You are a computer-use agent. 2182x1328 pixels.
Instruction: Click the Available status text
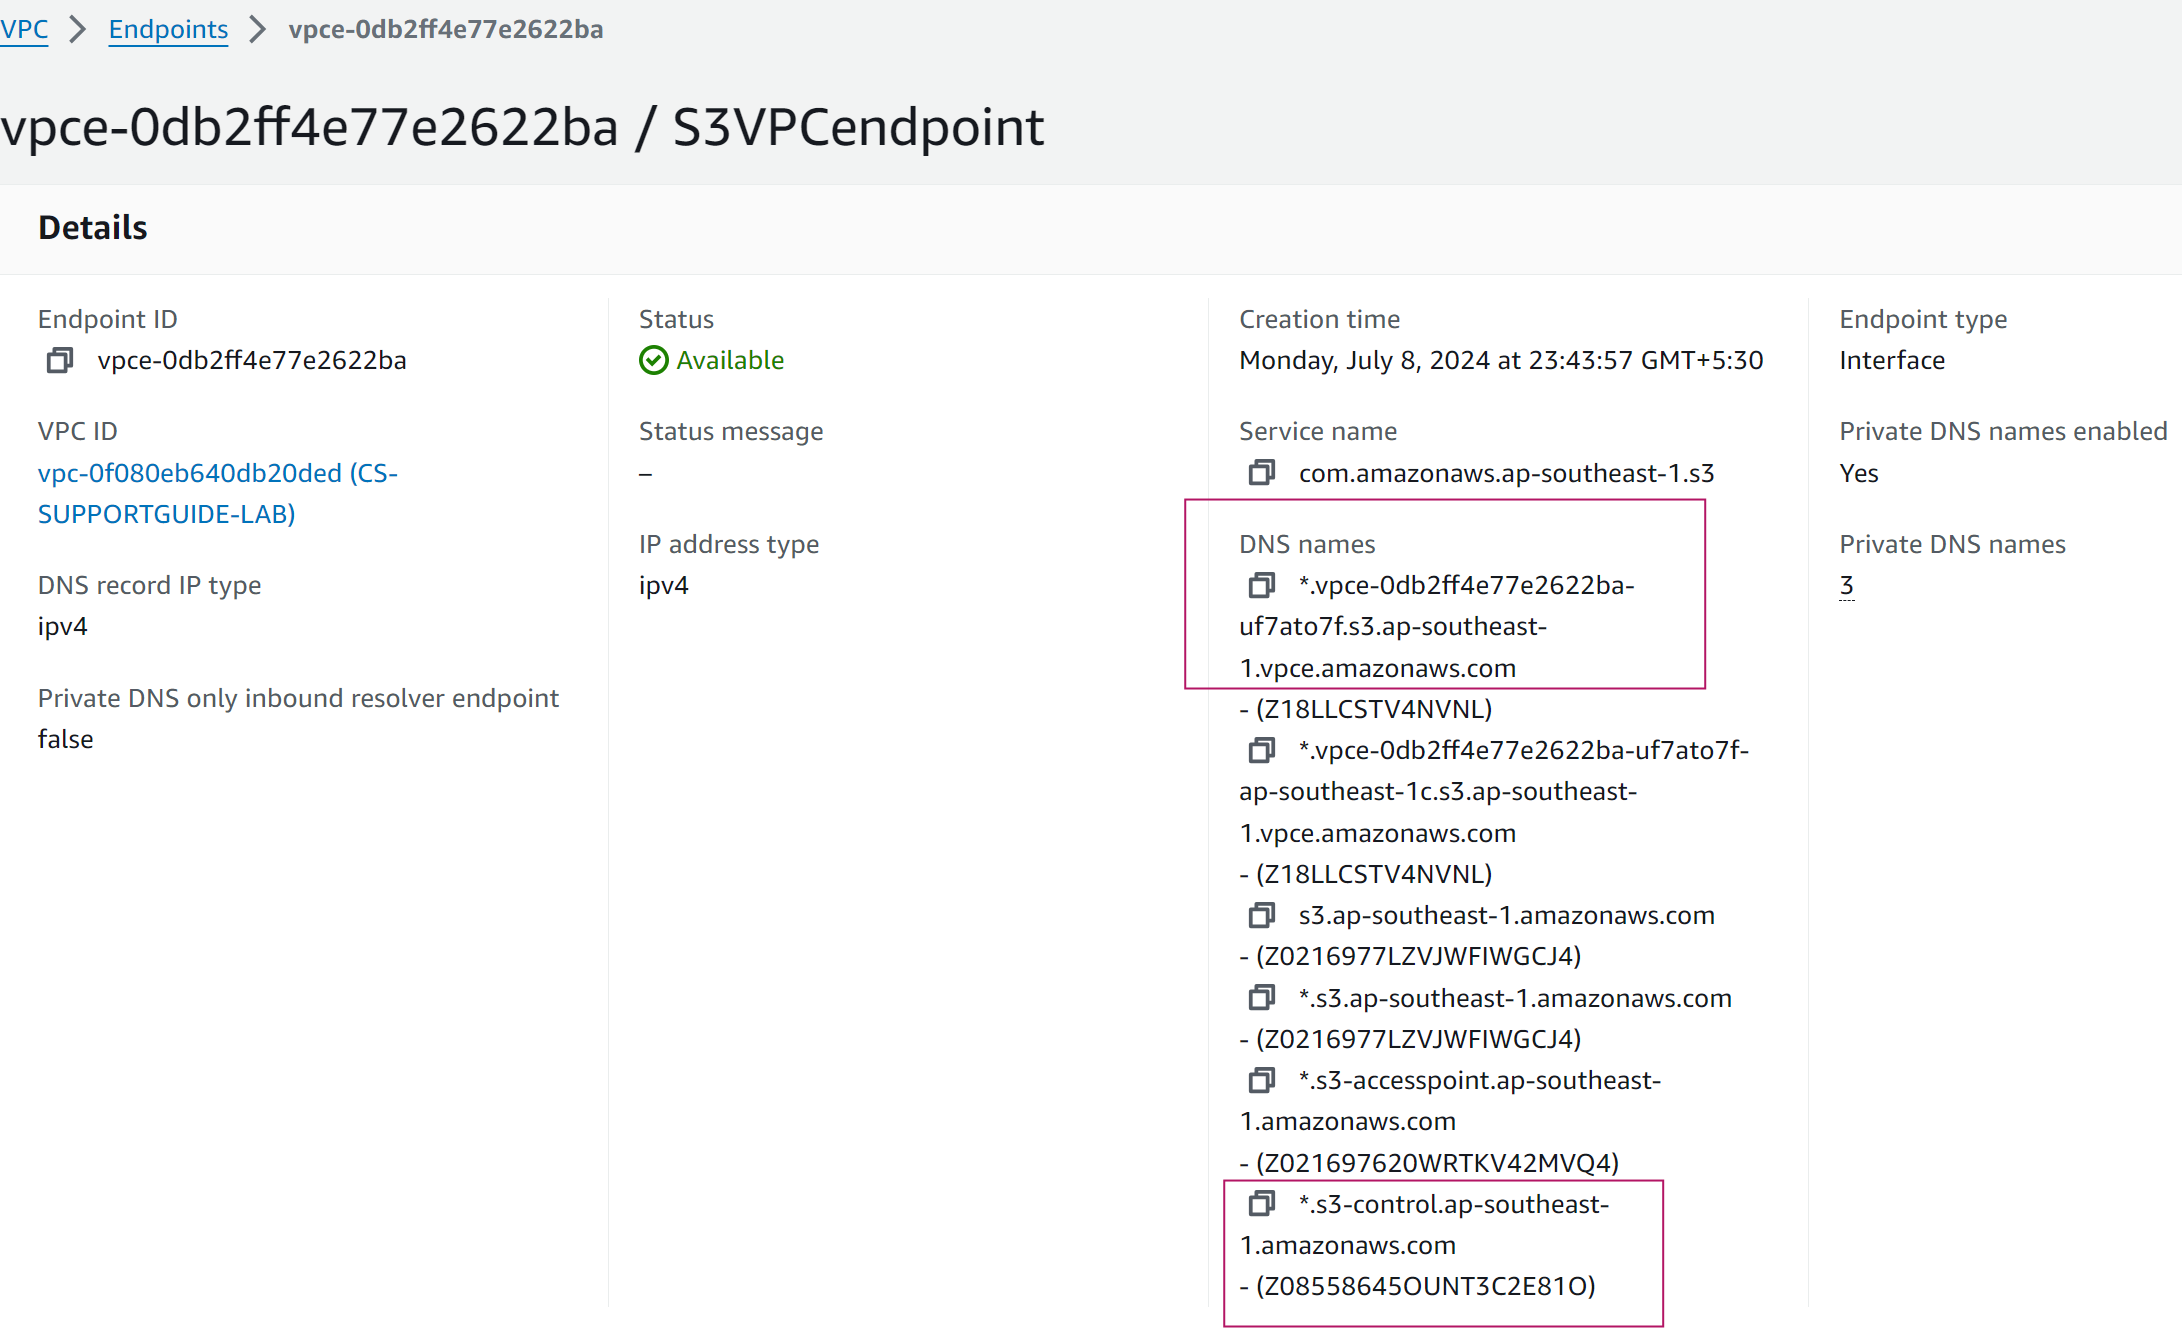(x=730, y=360)
